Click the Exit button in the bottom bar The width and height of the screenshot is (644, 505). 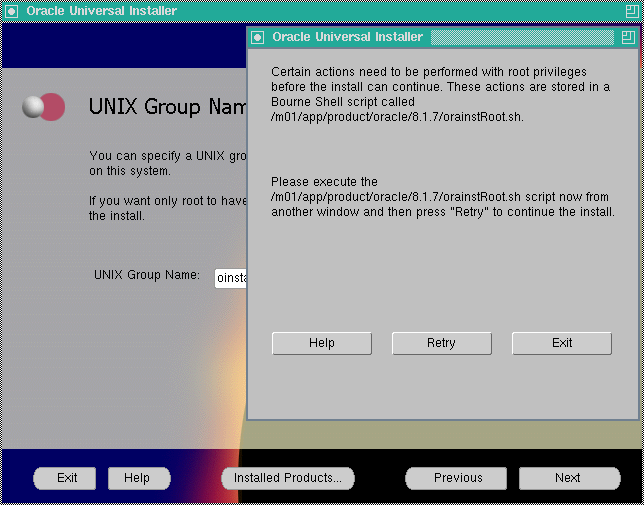[x=67, y=478]
